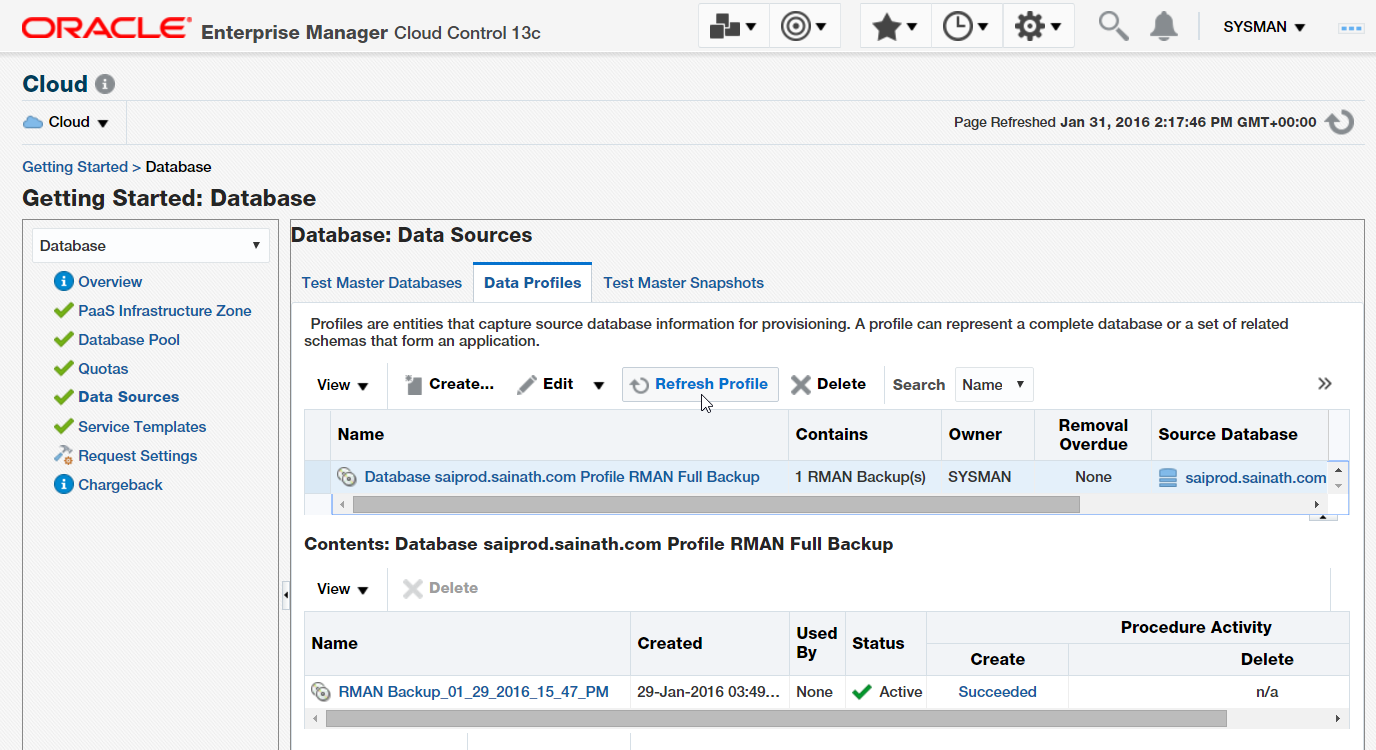Open Database Pool in sidebar
Viewport: 1376px width, 750px height.
(x=129, y=340)
